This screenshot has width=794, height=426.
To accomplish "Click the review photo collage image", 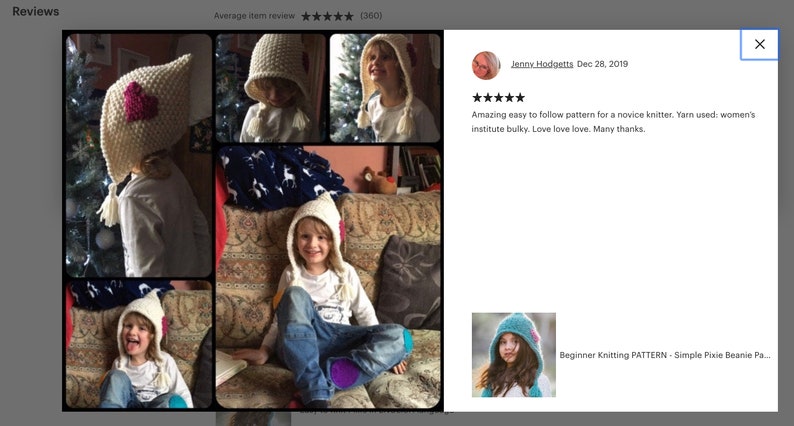I will [253, 221].
